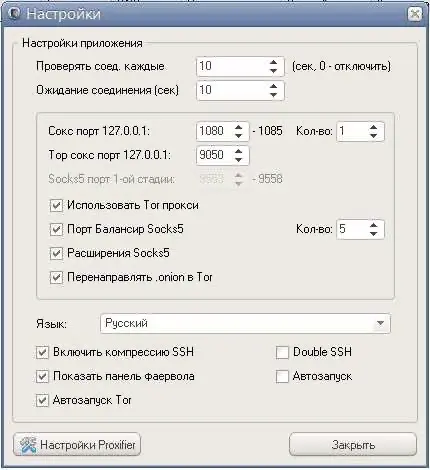Image resolution: width=430 pixels, height=470 pixels.
Task: Enable the Double SSH checkbox
Action: [282, 352]
